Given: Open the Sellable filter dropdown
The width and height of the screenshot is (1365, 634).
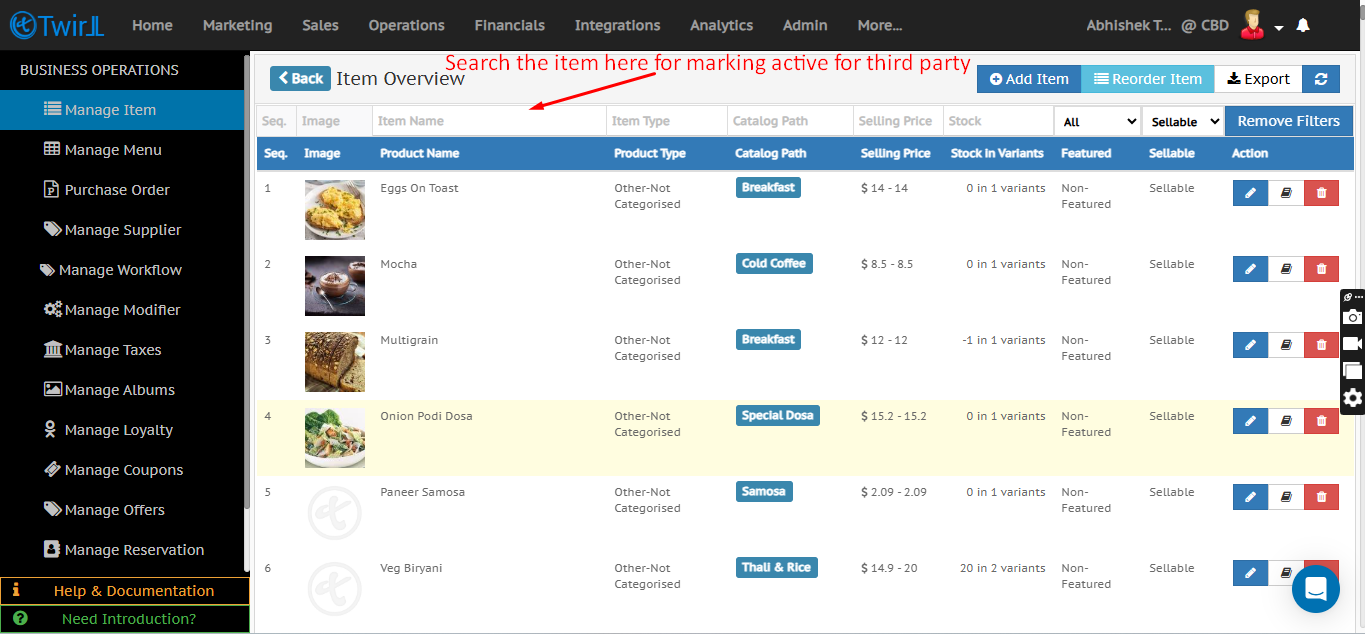Looking at the screenshot, I should (x=1183, y=121).
